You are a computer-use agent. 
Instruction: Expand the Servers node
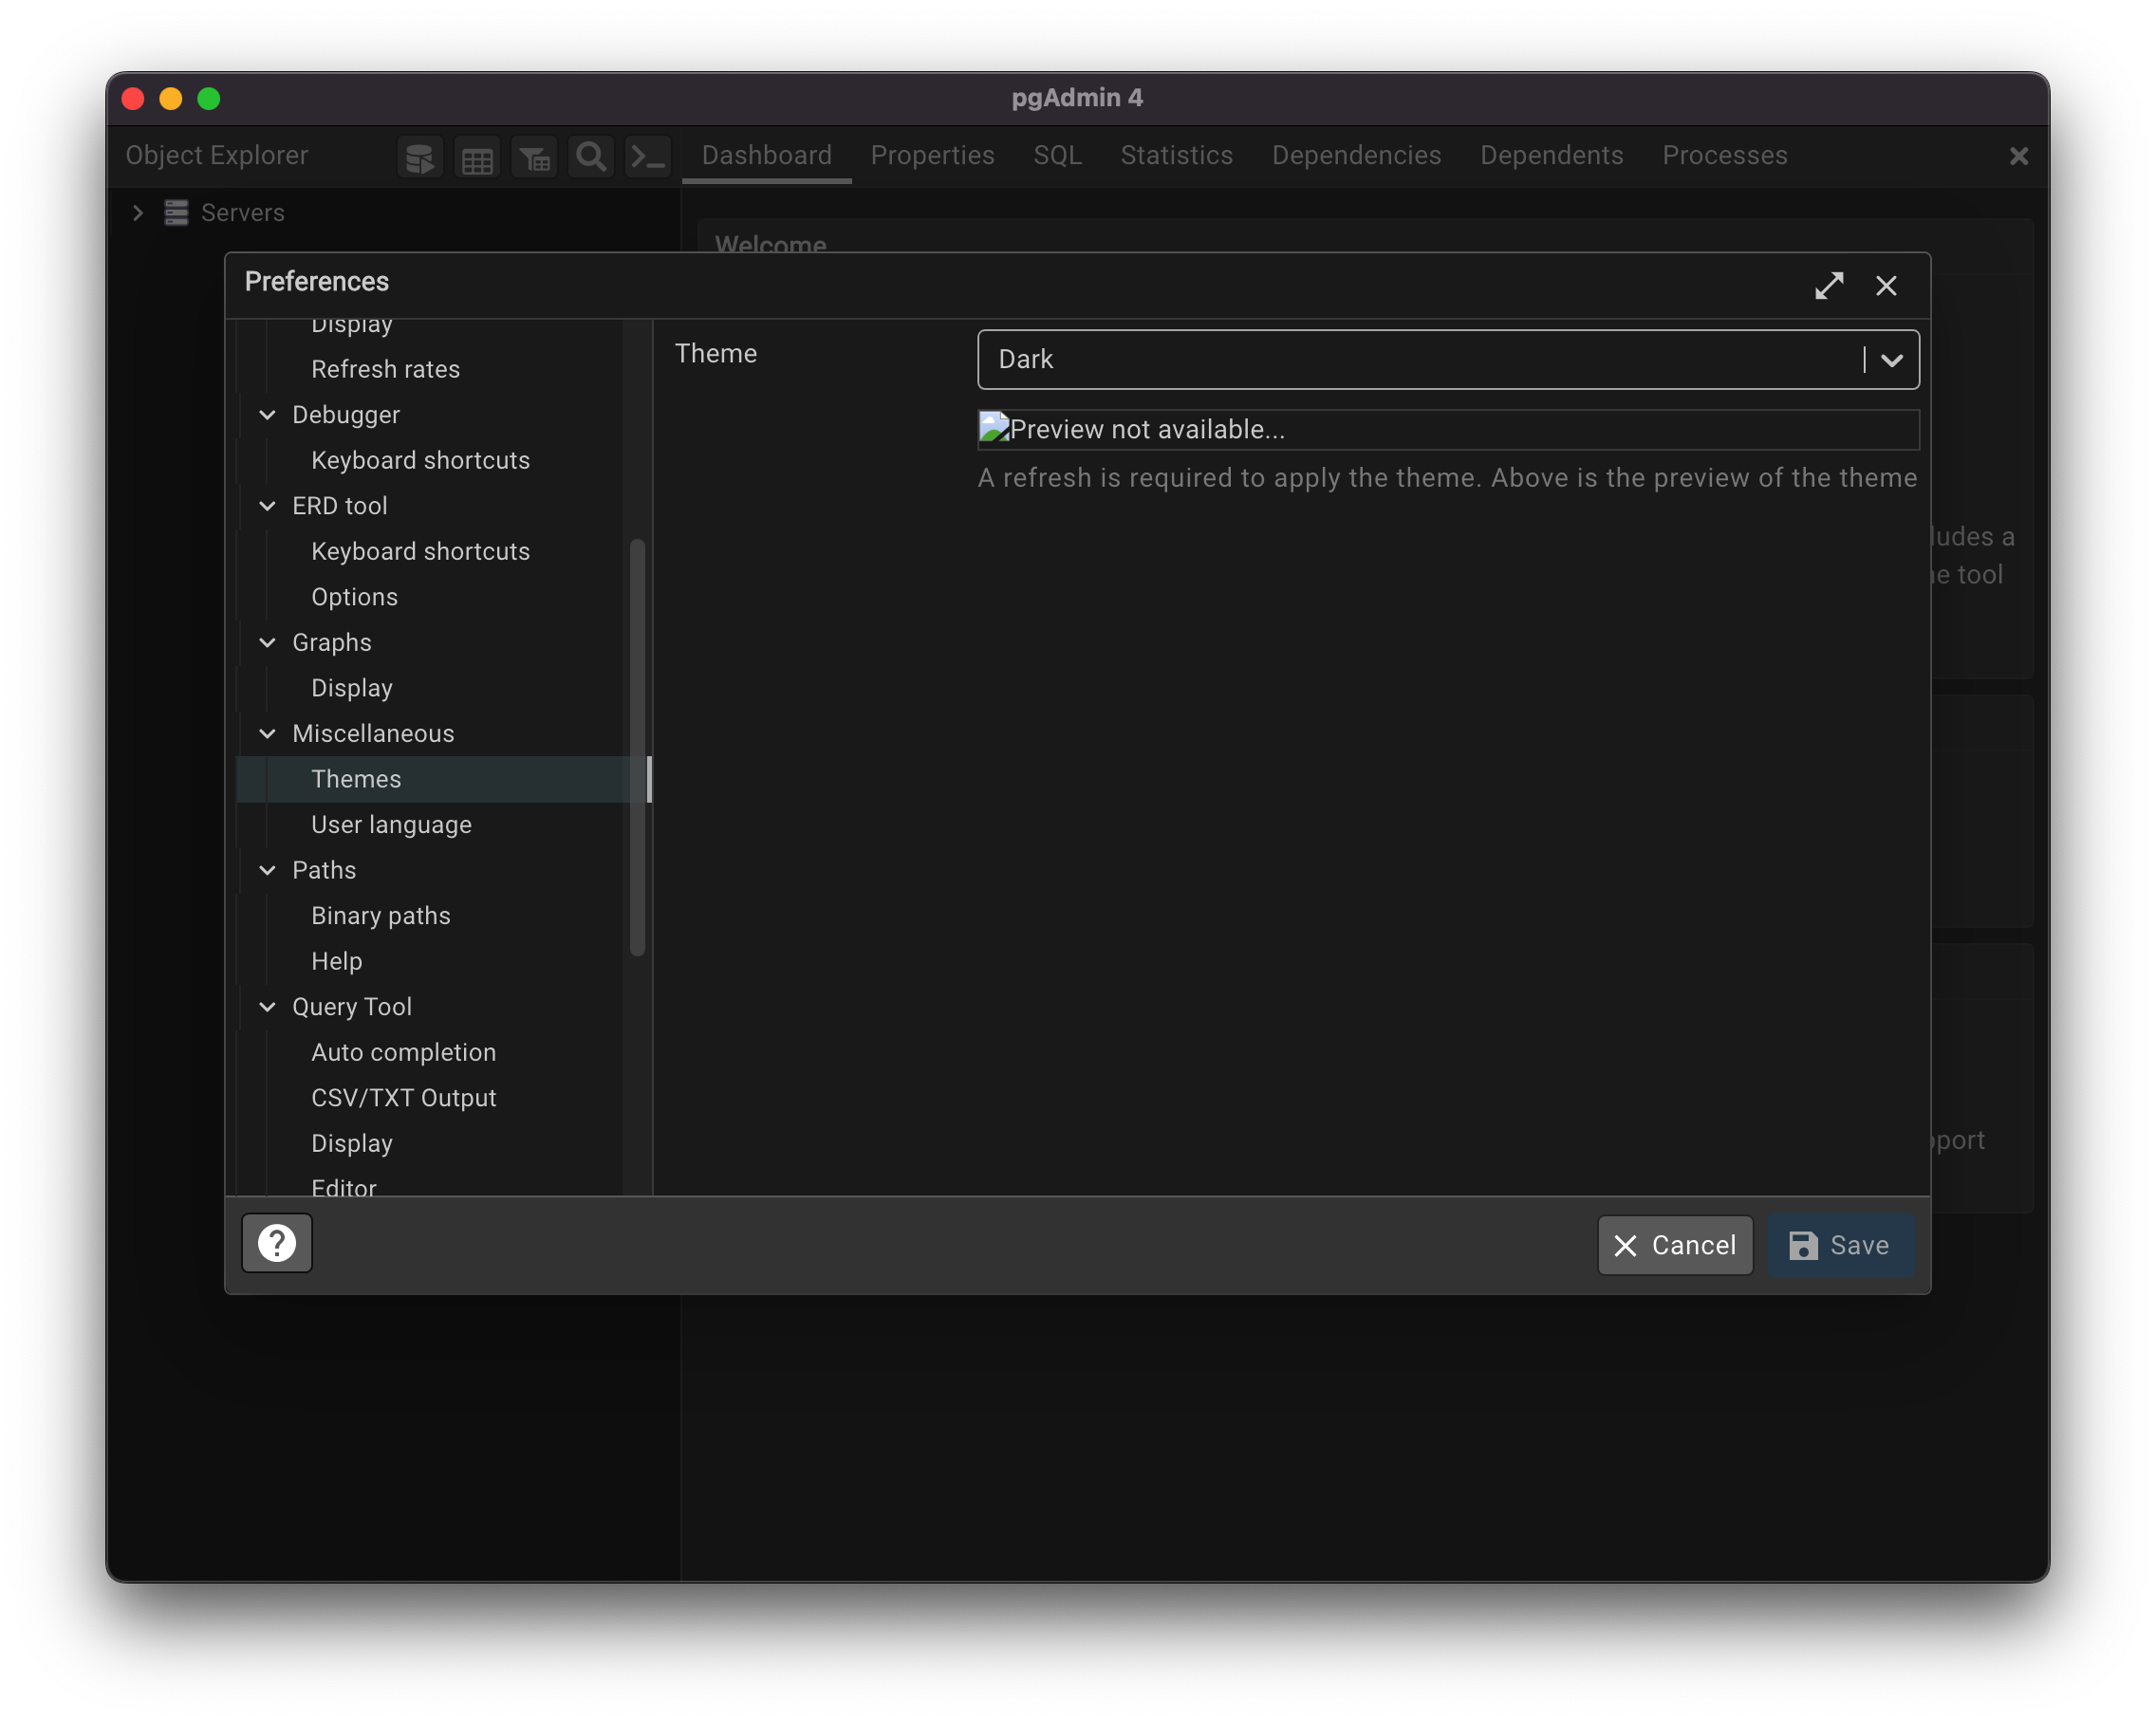click(138, 213)
